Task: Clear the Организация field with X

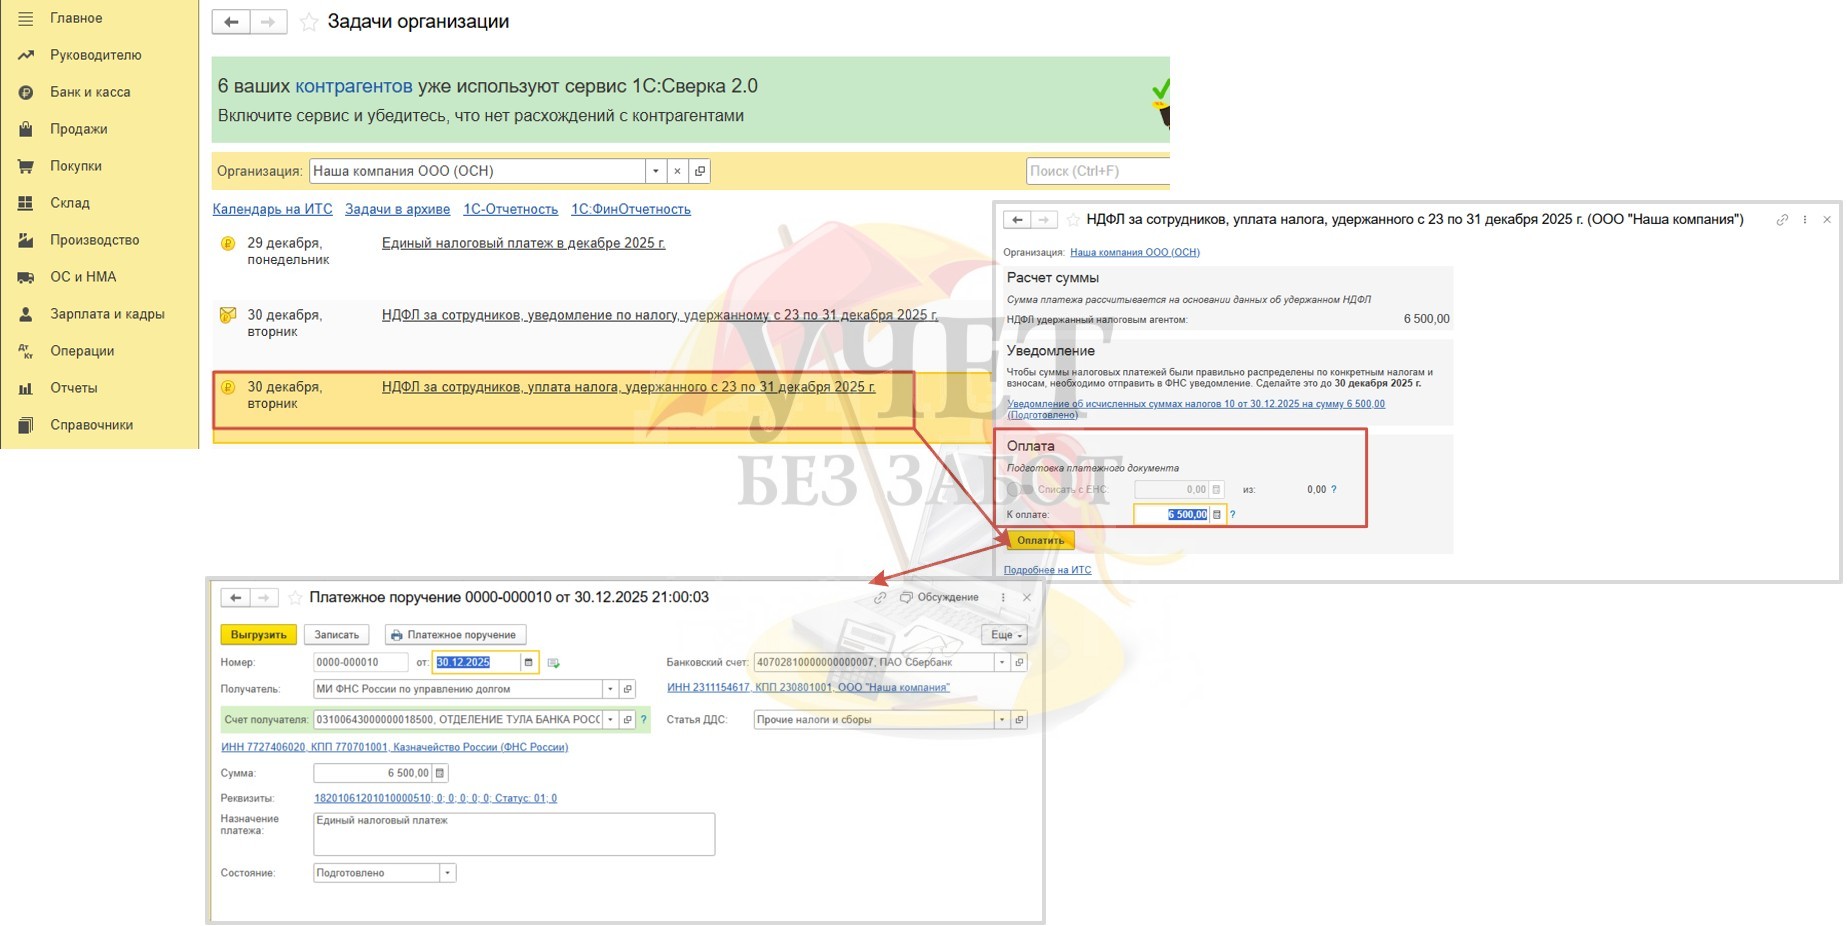Action: (677, 171)
